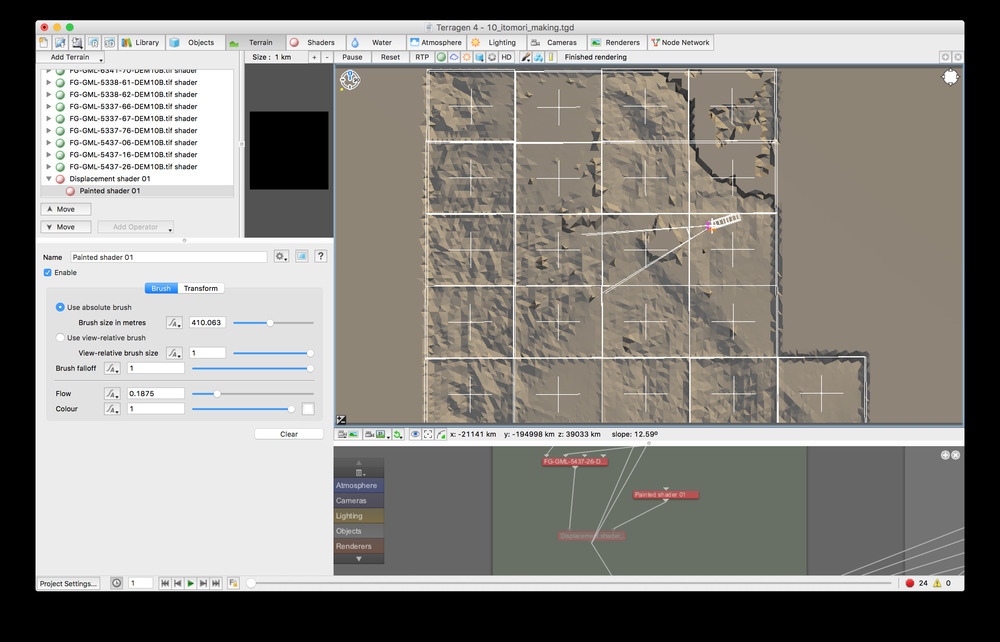Click the perspective camera P icon
The height and width of the screenshot is (642, 1000).
376,435
